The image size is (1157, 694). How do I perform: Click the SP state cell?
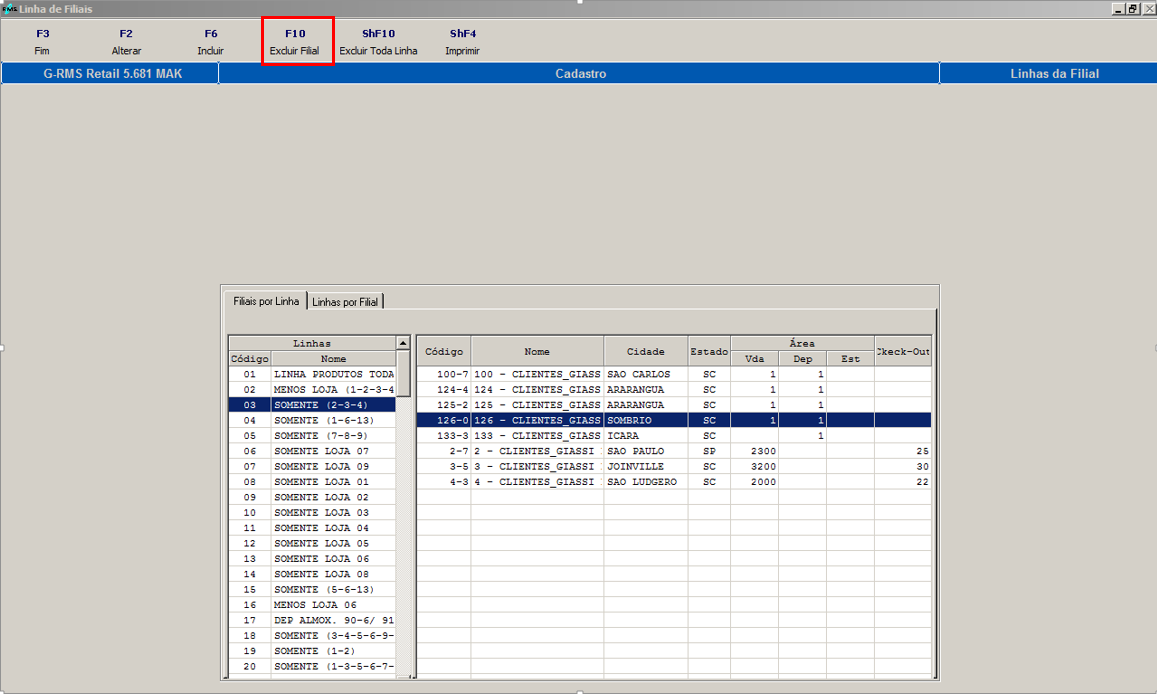[x=709, y=451]
